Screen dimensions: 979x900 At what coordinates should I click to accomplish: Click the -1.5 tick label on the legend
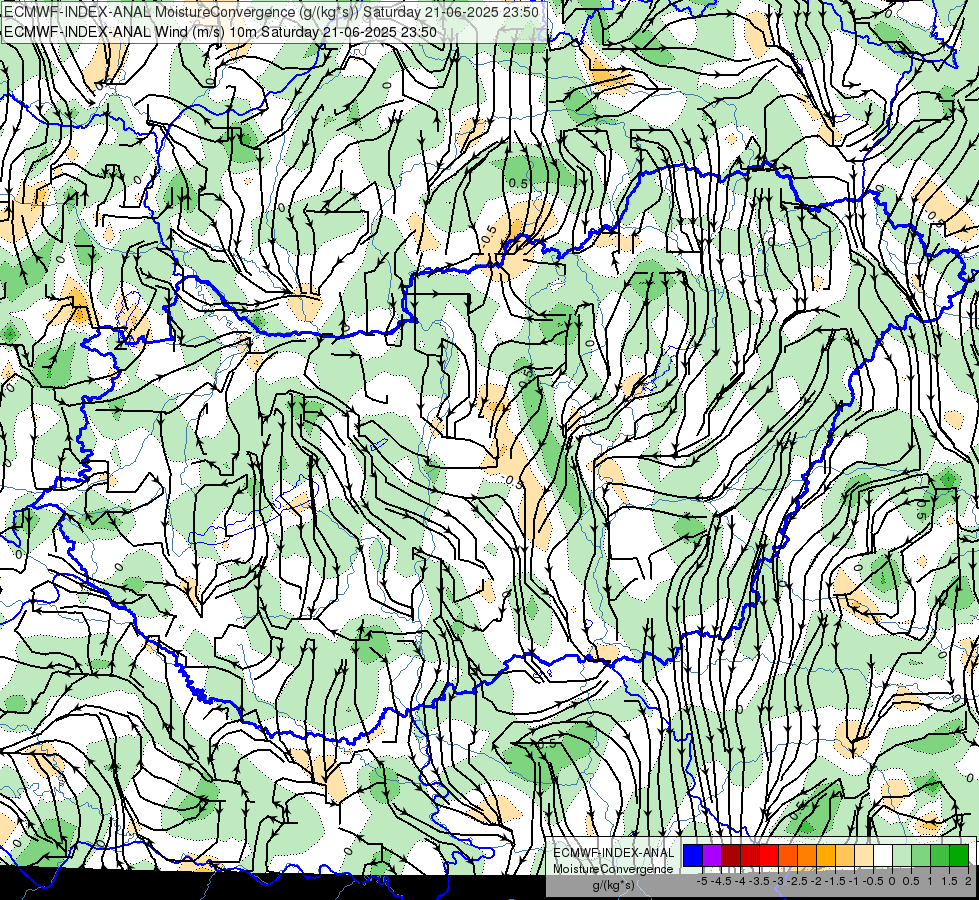[835, 881]
